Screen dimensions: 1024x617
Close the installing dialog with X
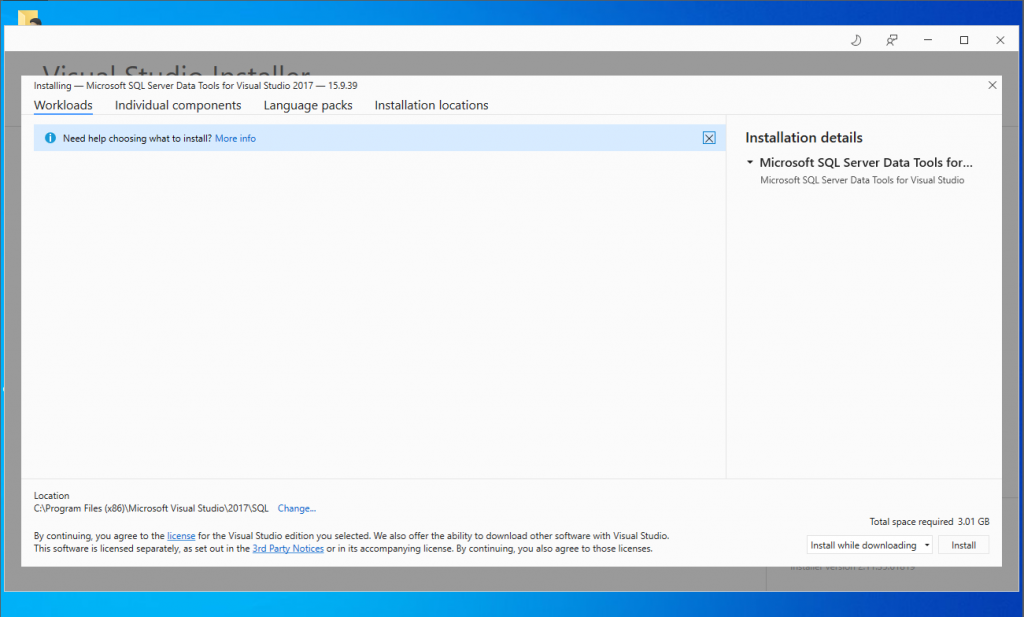tap(992, 86)
